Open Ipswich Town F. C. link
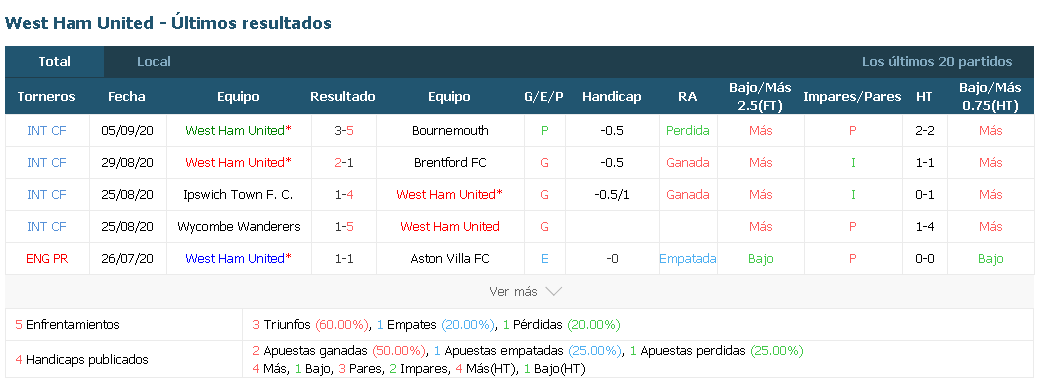Screen dimensions: 1040x383 [x=238, y=194]
